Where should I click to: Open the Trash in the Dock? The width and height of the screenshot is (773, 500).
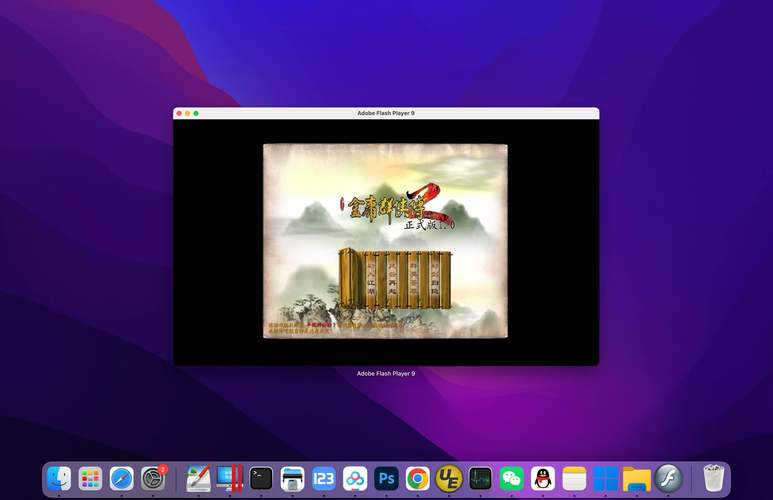[713, 478]
